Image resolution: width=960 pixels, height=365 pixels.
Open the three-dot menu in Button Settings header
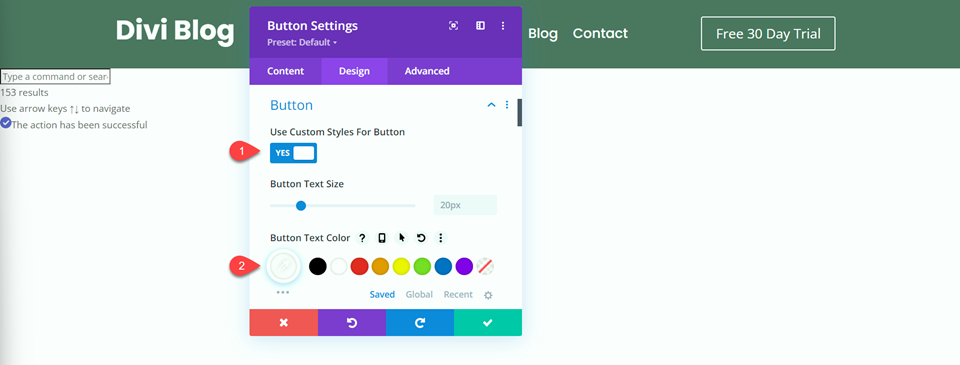503,26
